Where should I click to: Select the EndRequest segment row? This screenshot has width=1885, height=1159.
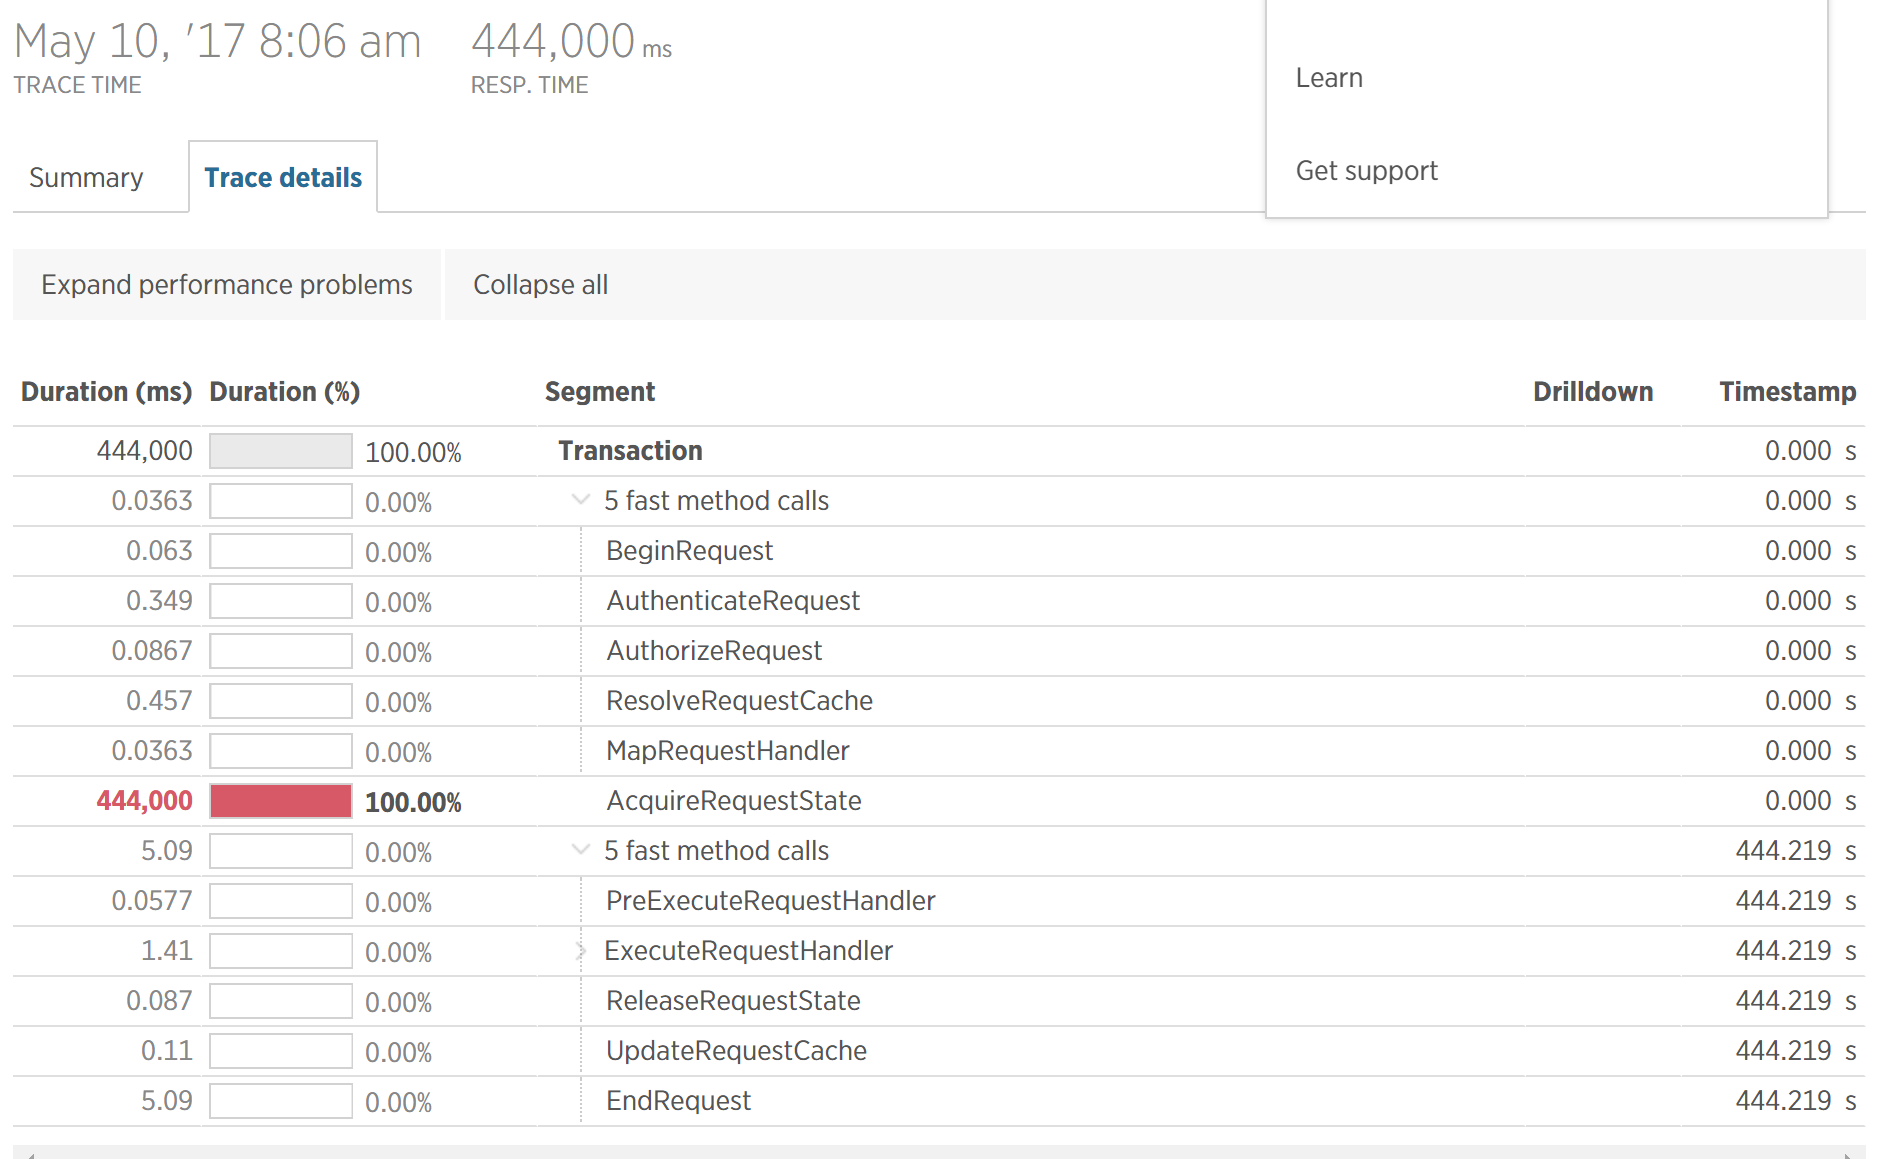pos(678,1100)
